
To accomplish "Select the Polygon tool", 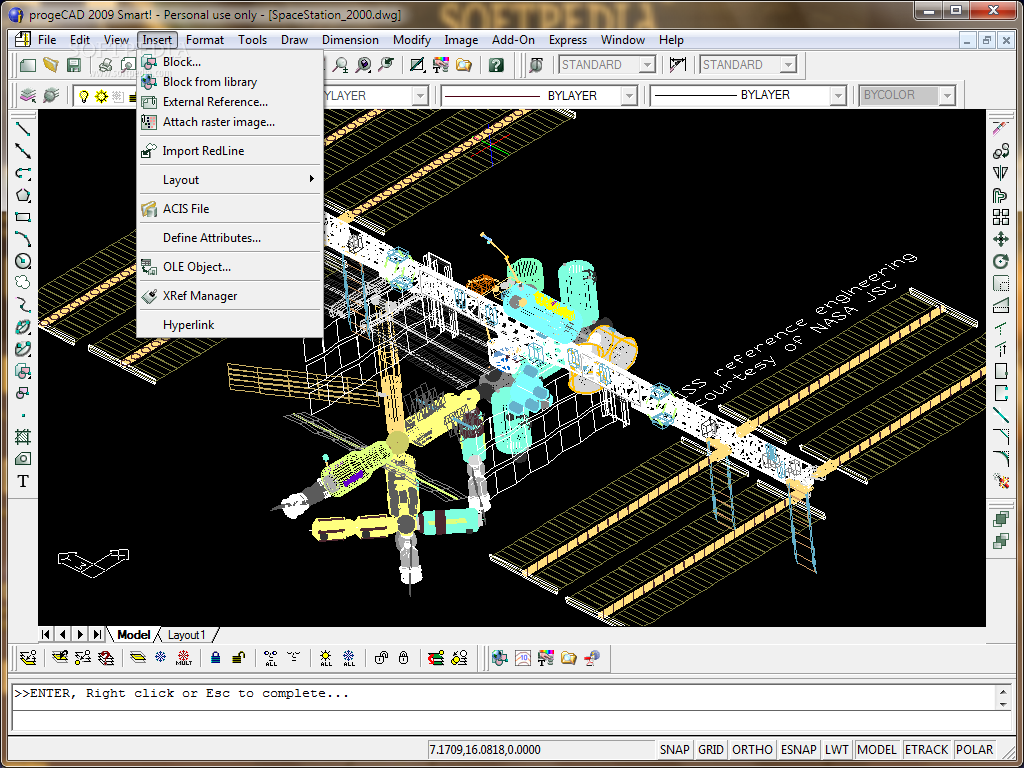I will (23, 195).
